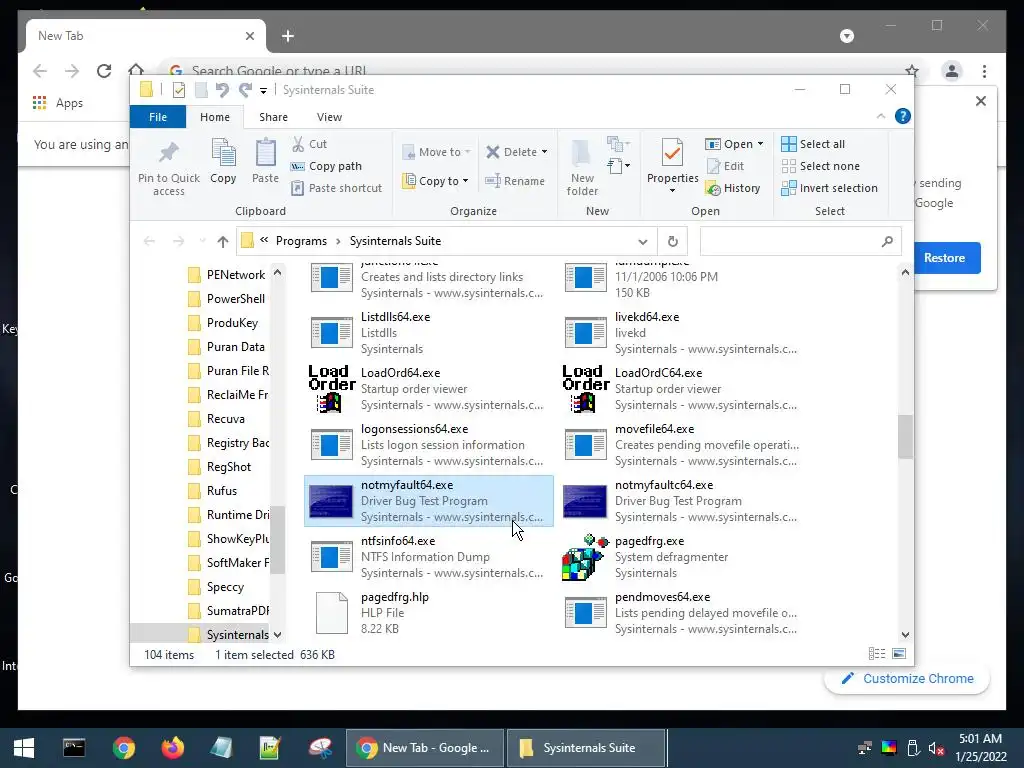Open Apps shortcut in Chrome bookmarks bar
The width and height of the screenshot is (1024, 768).
57,103
